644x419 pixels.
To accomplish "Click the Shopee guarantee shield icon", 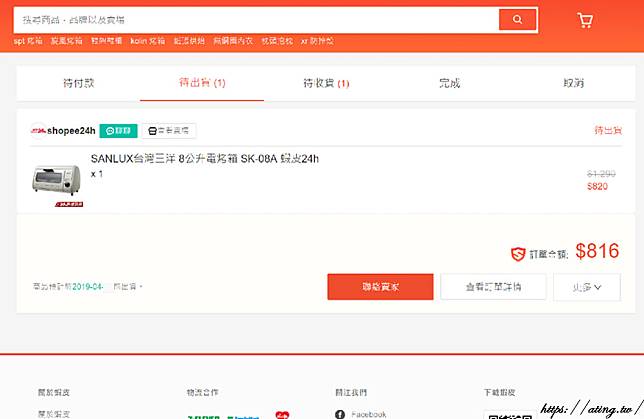I will point(518,254).
